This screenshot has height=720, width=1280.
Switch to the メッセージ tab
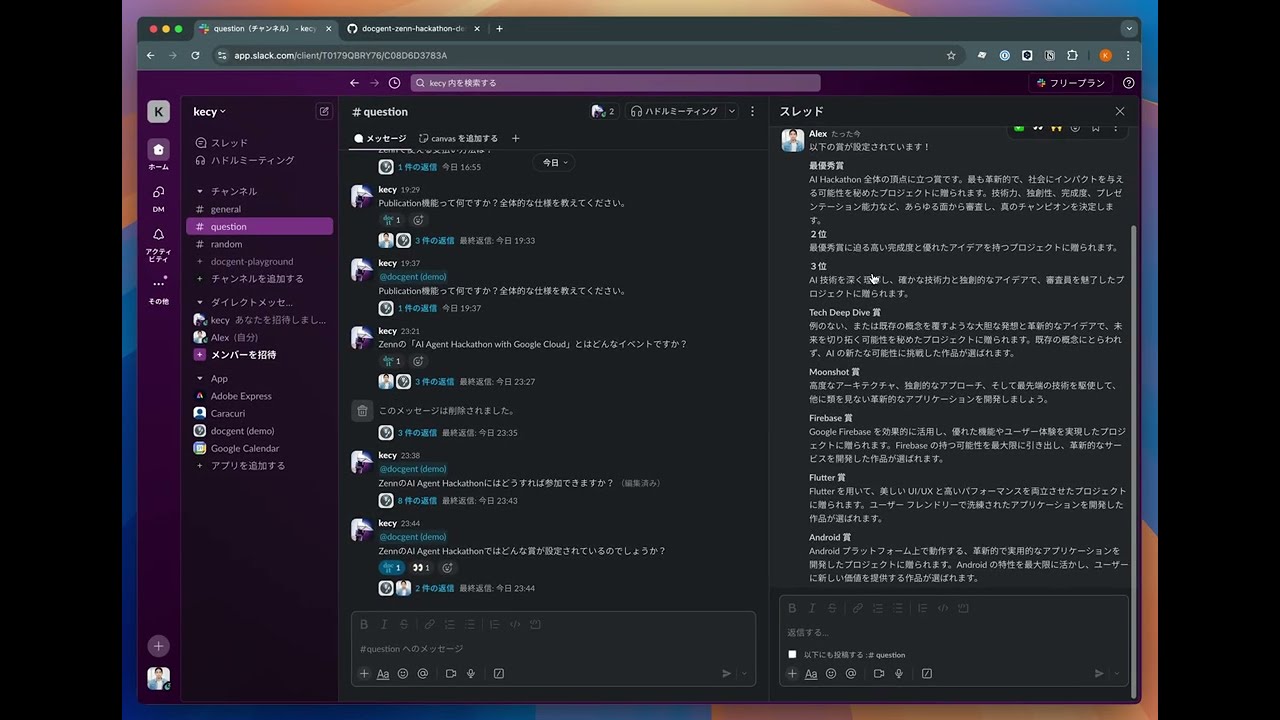click(380, 138)
